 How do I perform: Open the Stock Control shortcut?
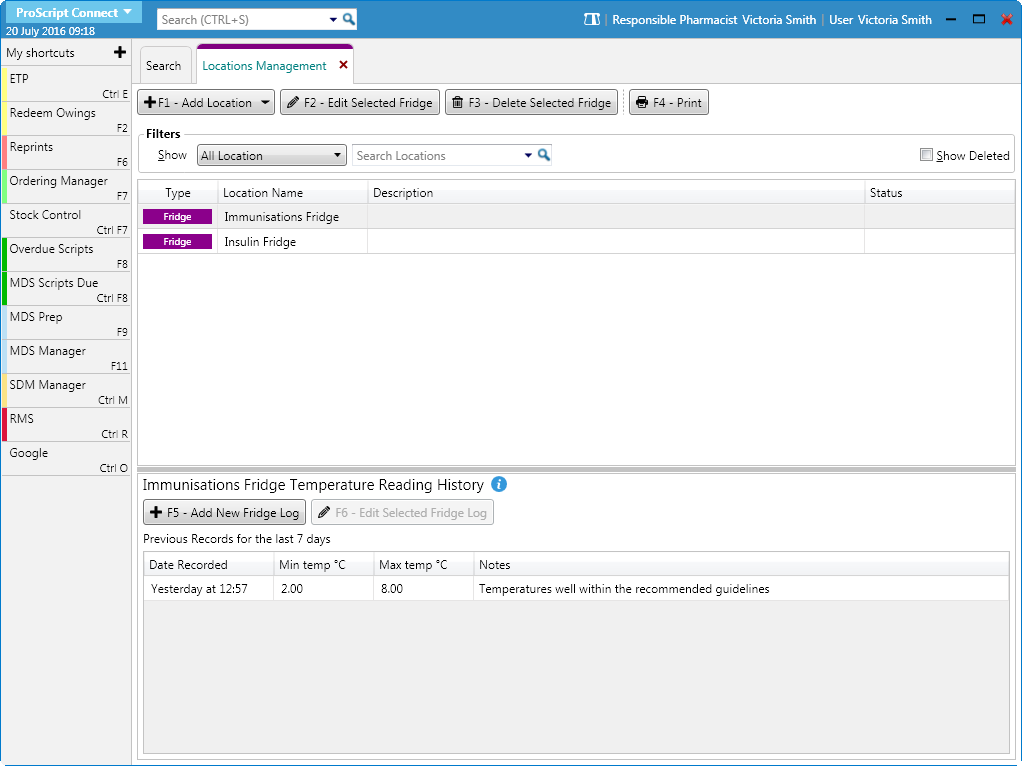(66, 220)
